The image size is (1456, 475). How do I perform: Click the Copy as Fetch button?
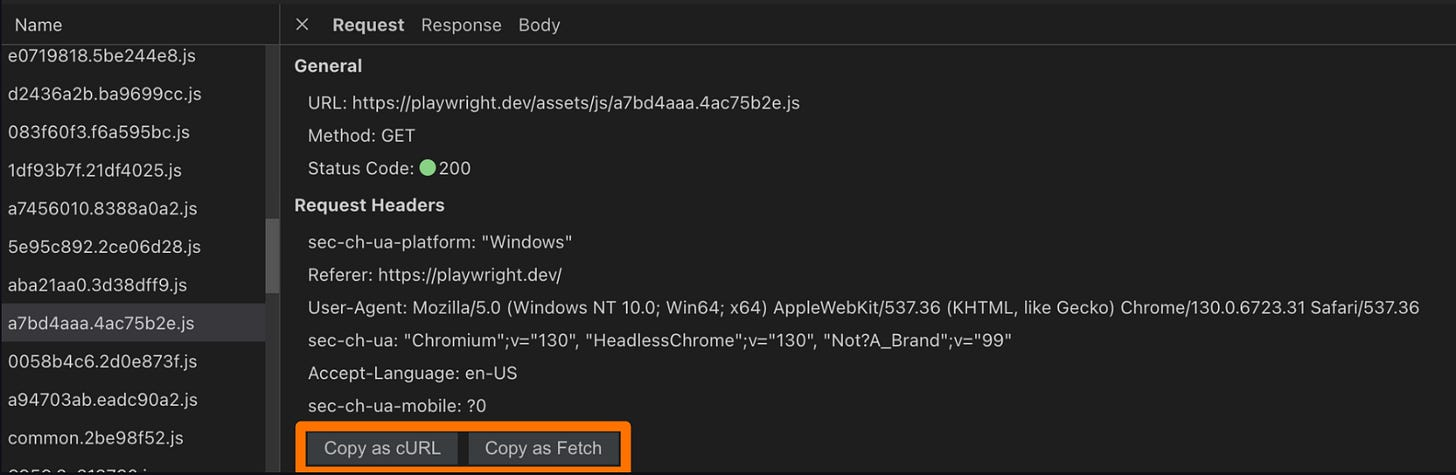click(x=543, y=448)
